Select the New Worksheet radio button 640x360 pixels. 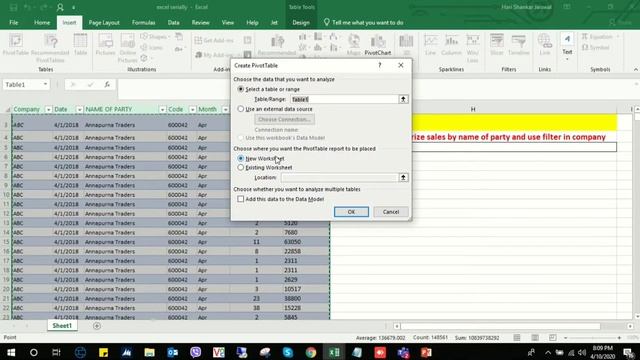[x=241, y=158]
